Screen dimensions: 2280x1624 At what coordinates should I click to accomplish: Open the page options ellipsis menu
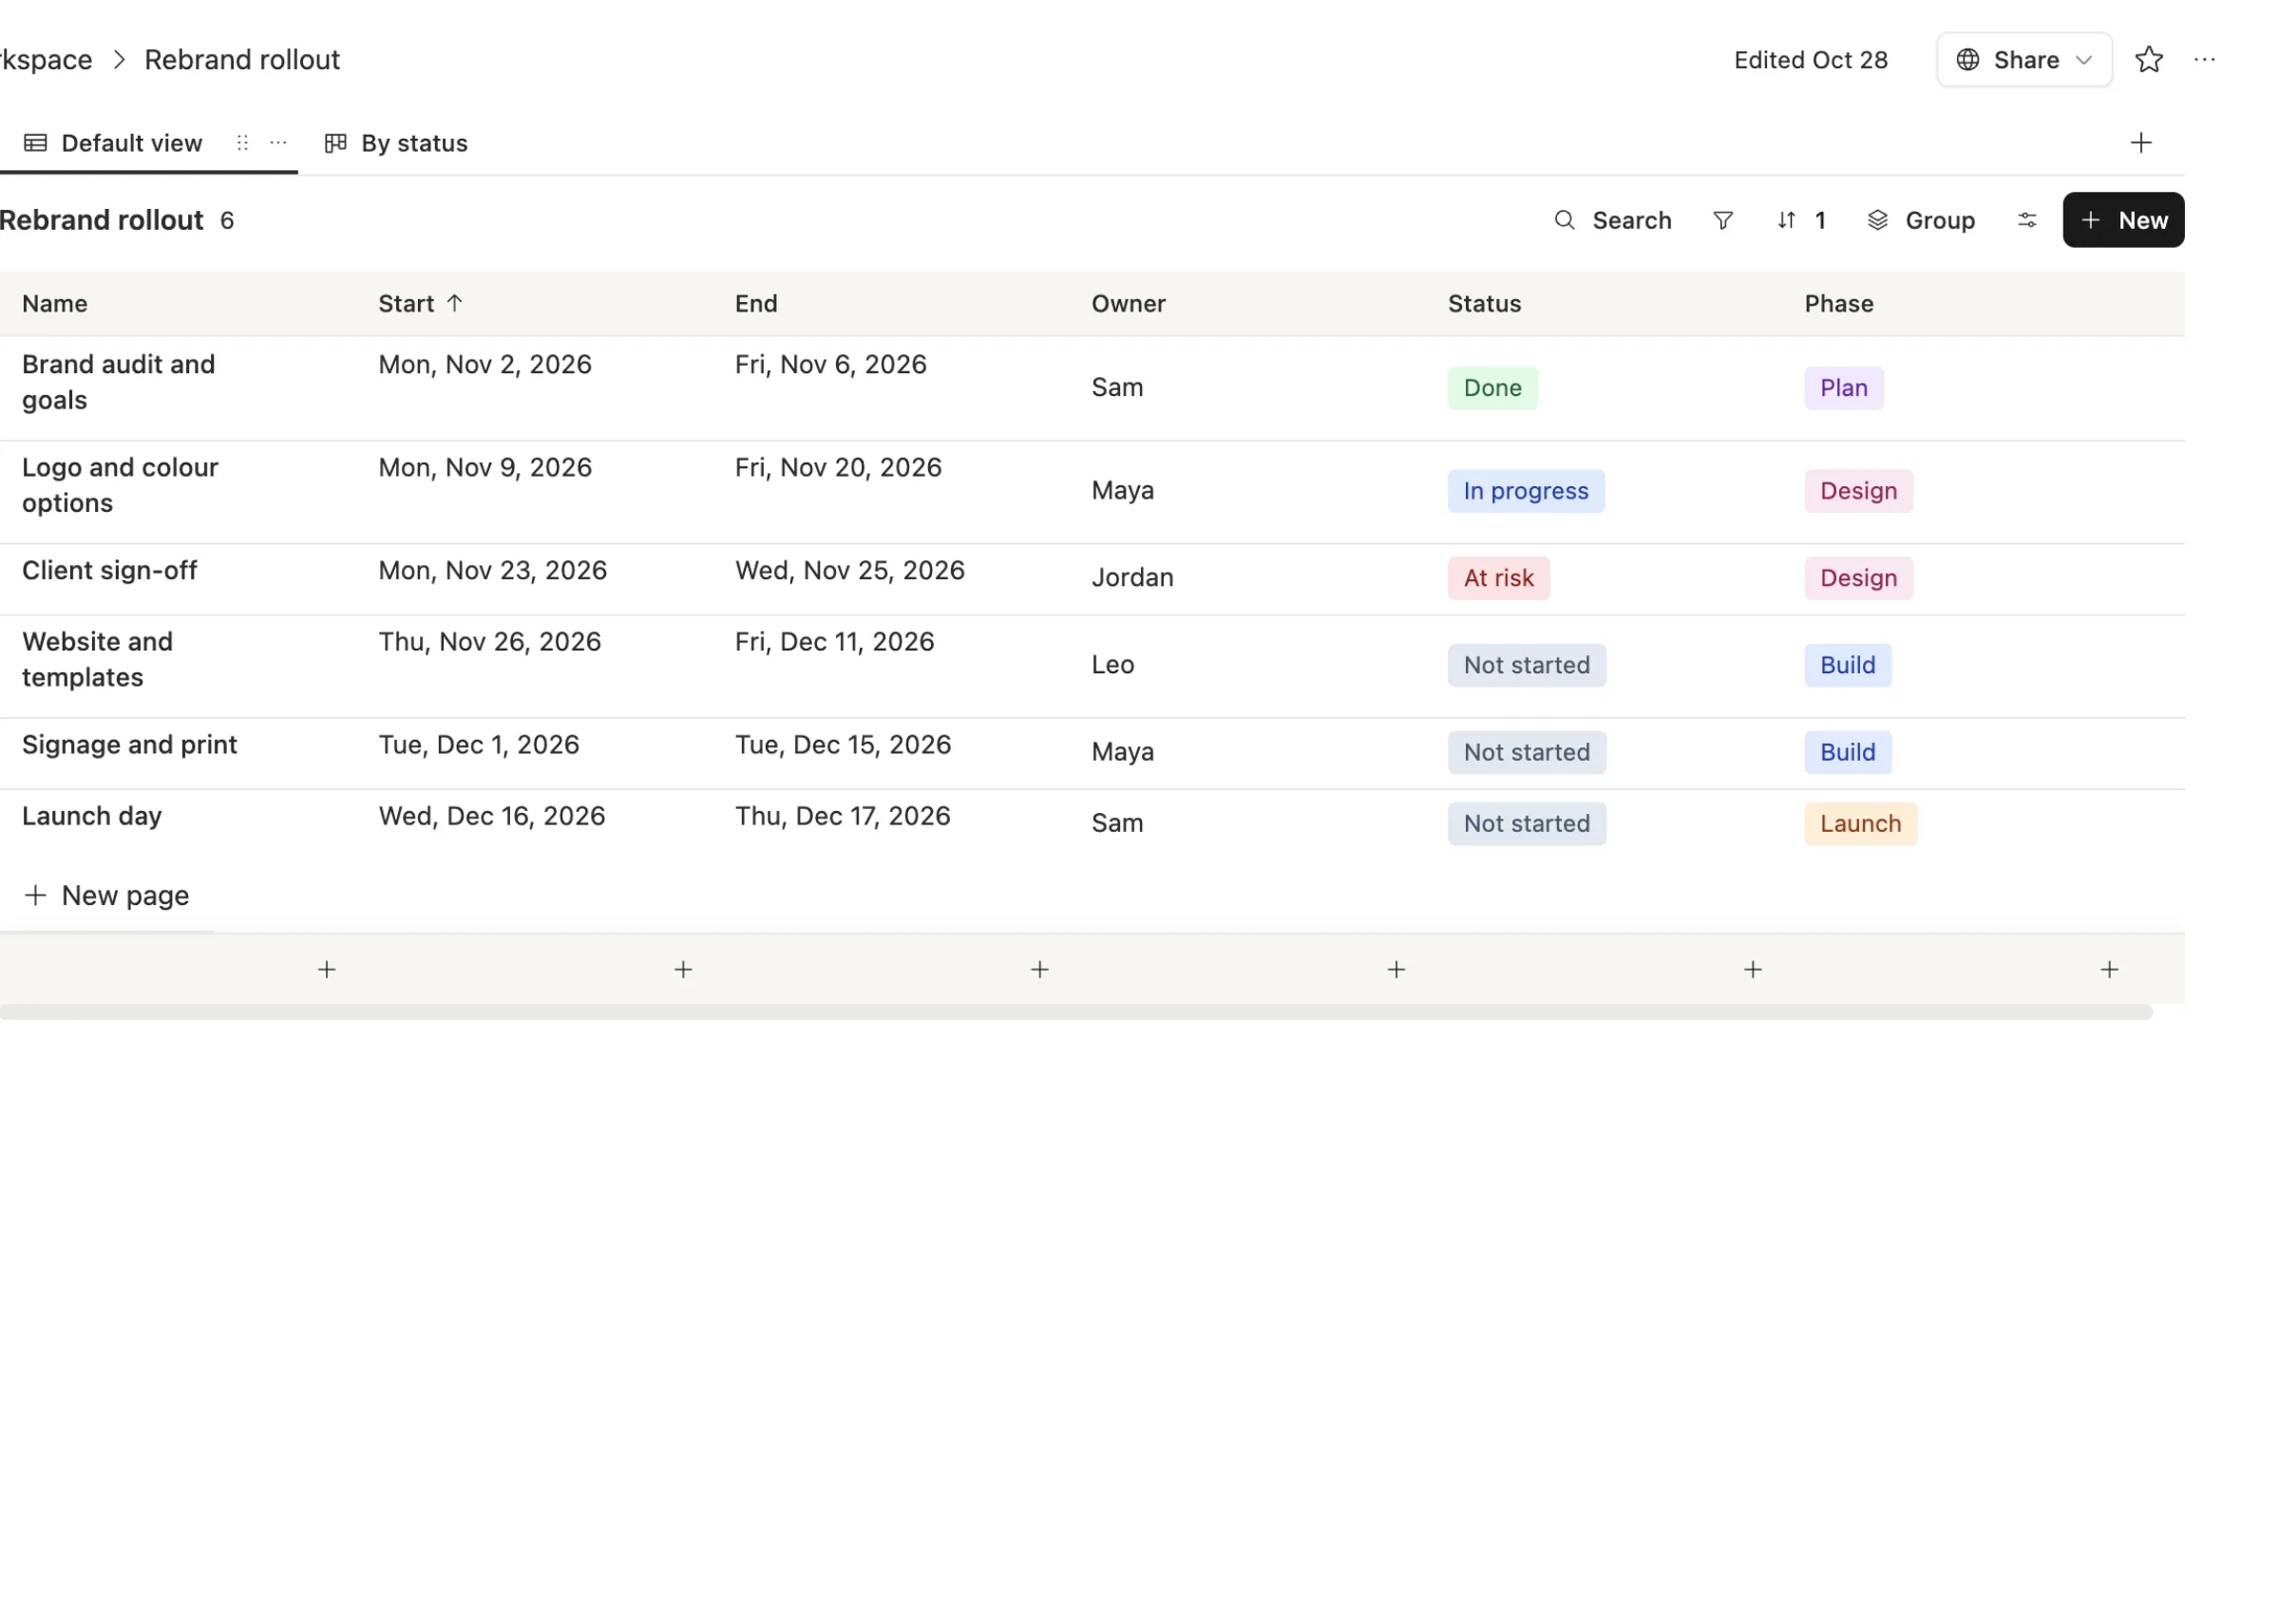pos(2204,60)
